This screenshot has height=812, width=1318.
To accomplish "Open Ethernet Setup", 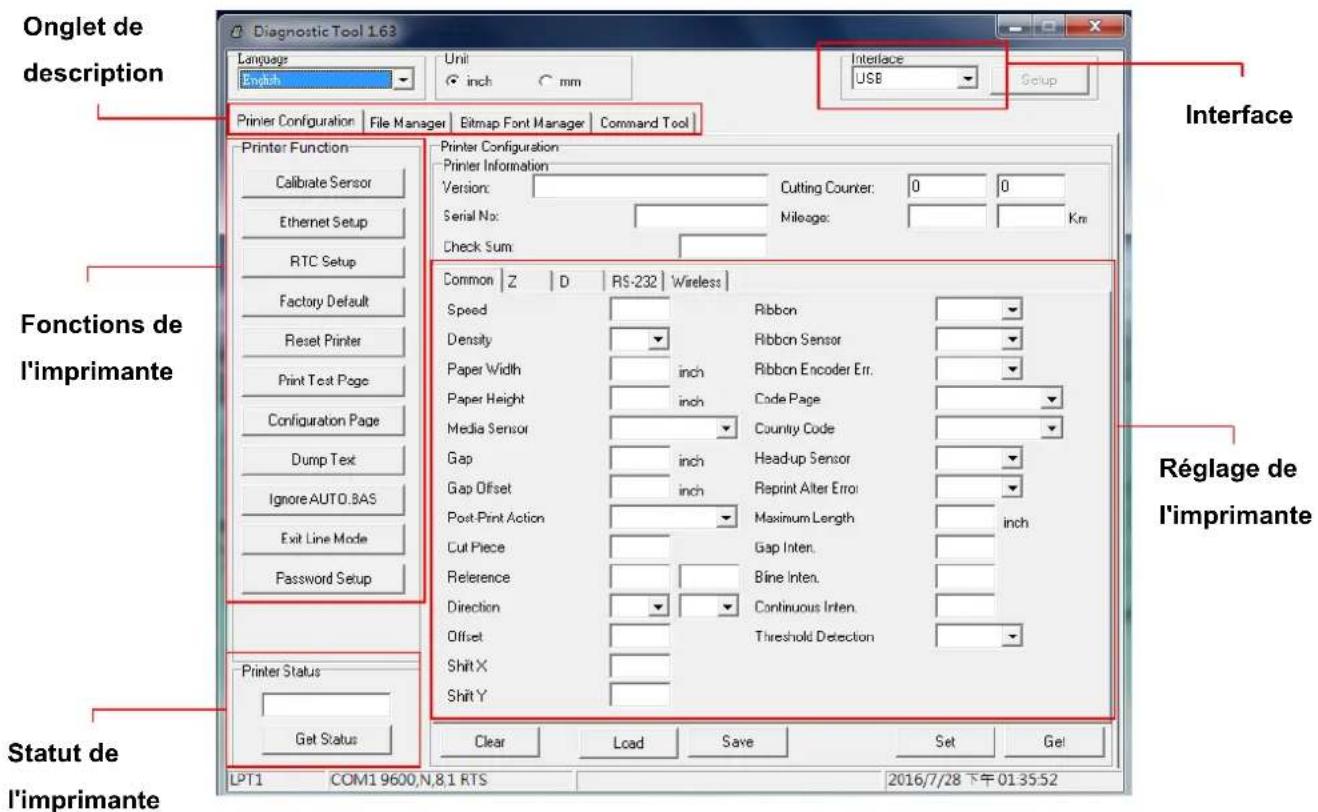I will click(322, 222).
